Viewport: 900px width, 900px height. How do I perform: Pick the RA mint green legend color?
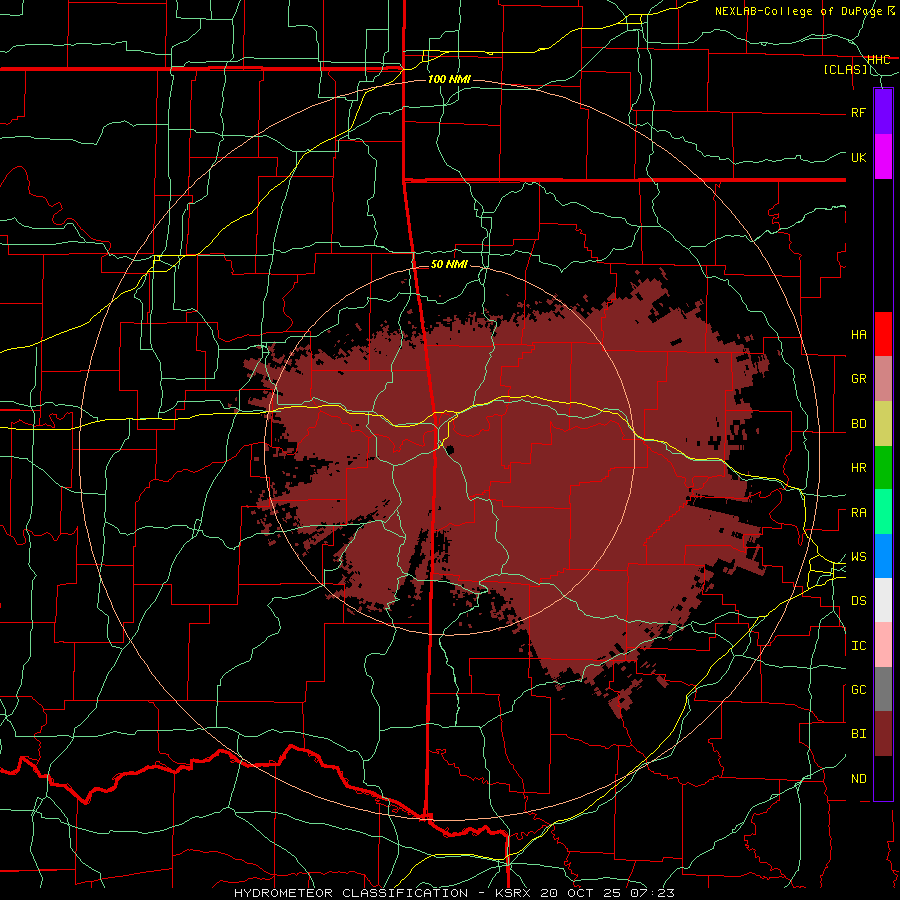pyautogui.click(x=883, y=512)
